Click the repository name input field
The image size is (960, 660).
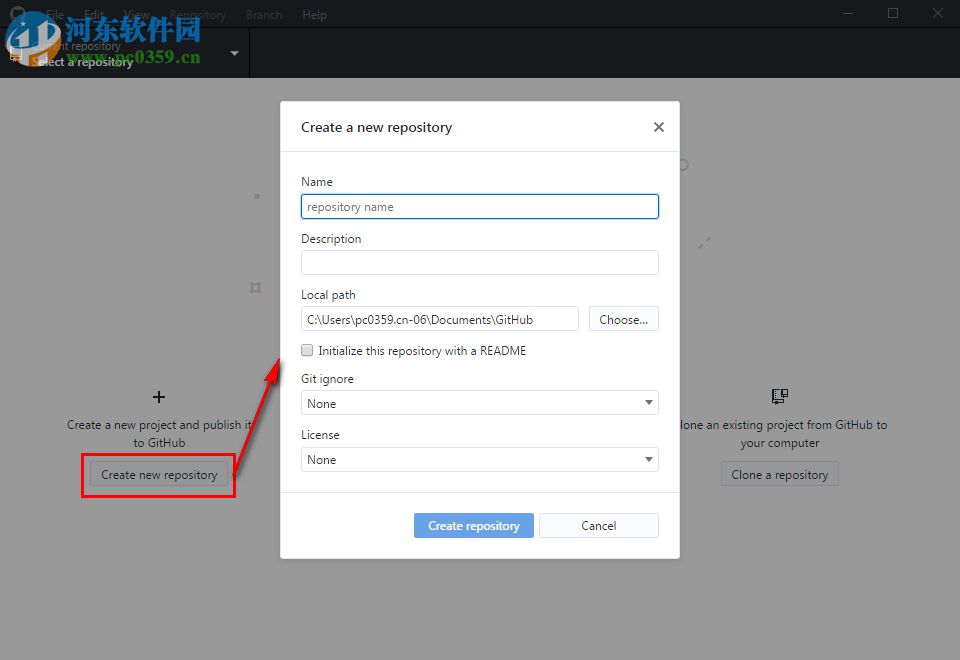[x=479, y=206]
